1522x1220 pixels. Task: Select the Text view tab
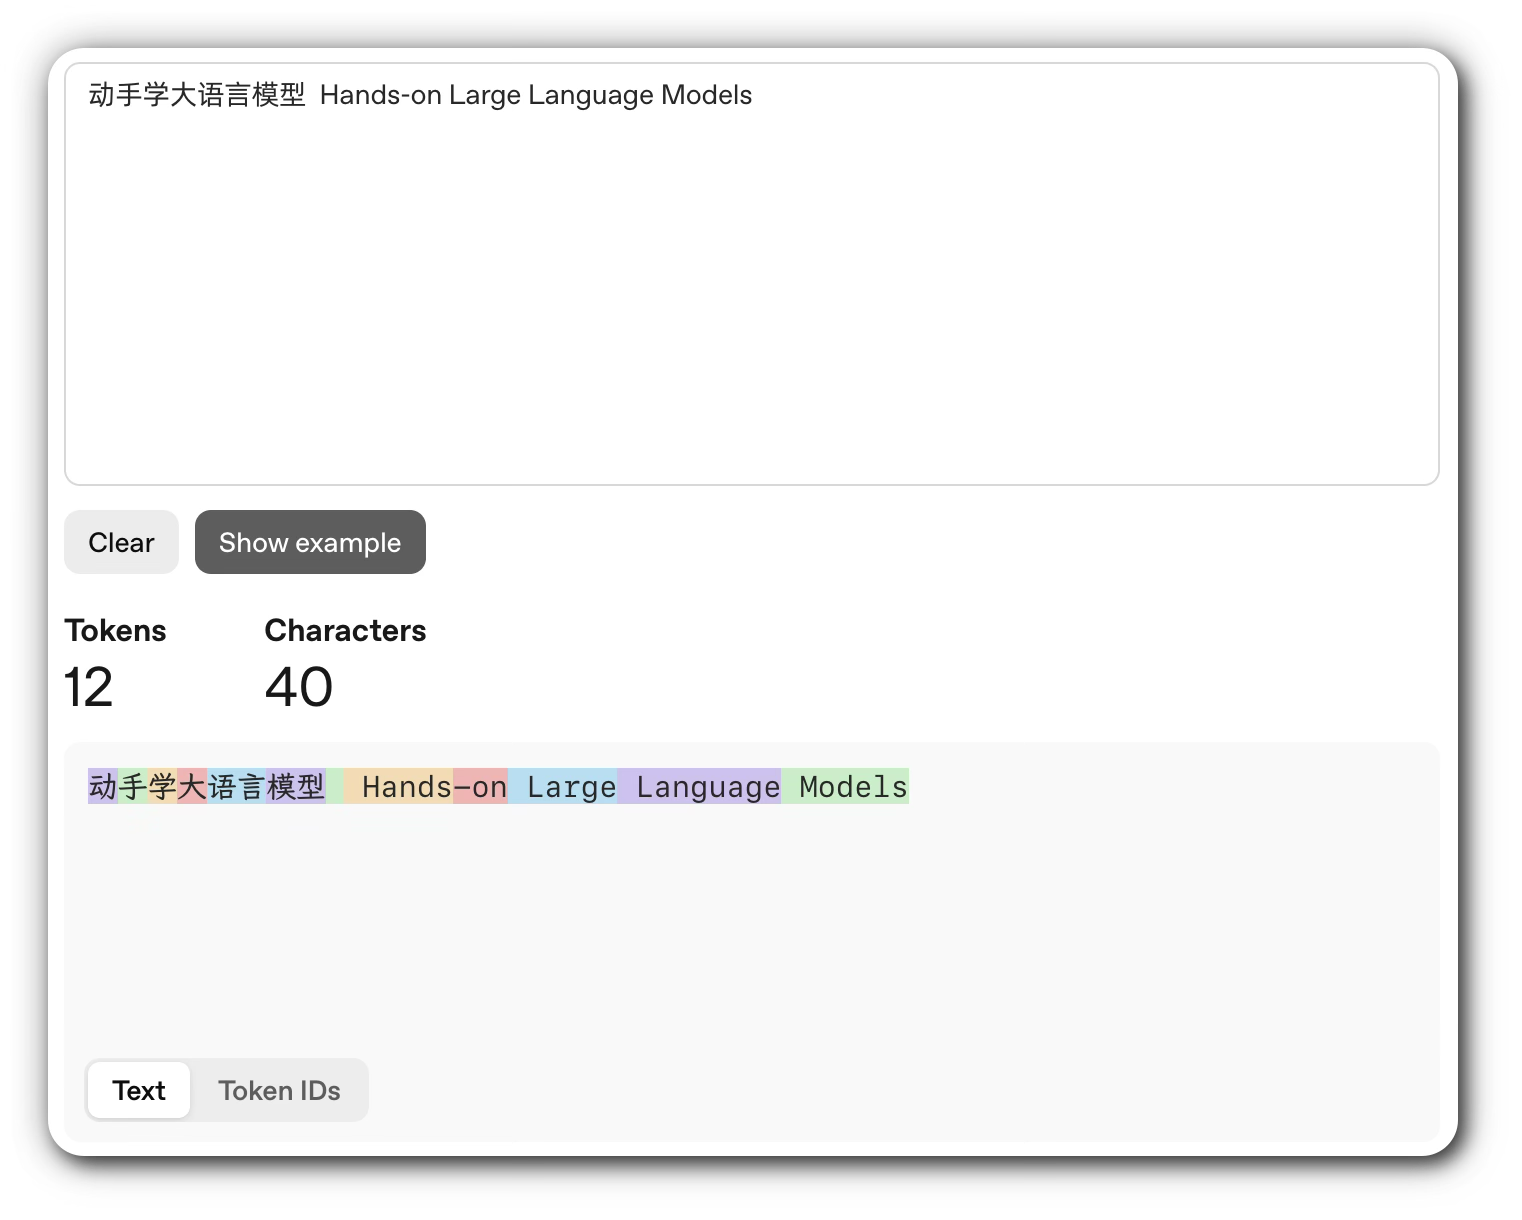coord(139,1090)
